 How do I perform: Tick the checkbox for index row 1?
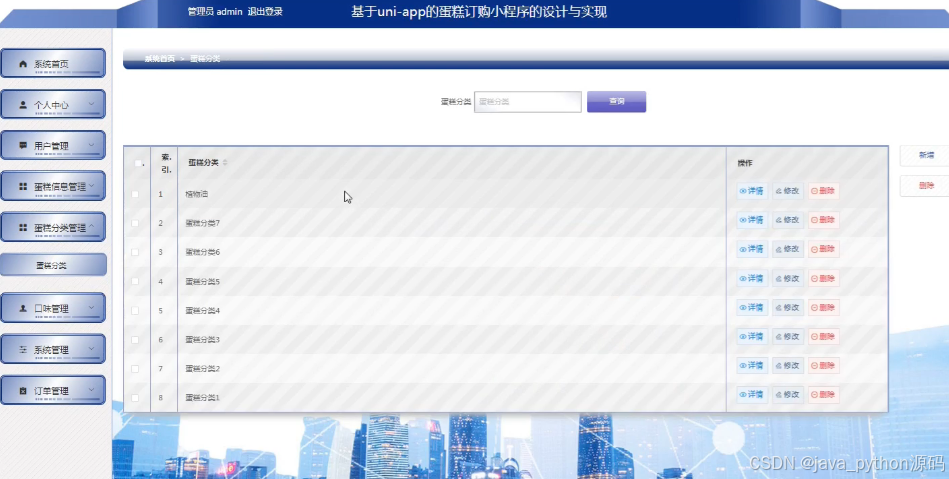pyautogui.click(x=135, y=194)
